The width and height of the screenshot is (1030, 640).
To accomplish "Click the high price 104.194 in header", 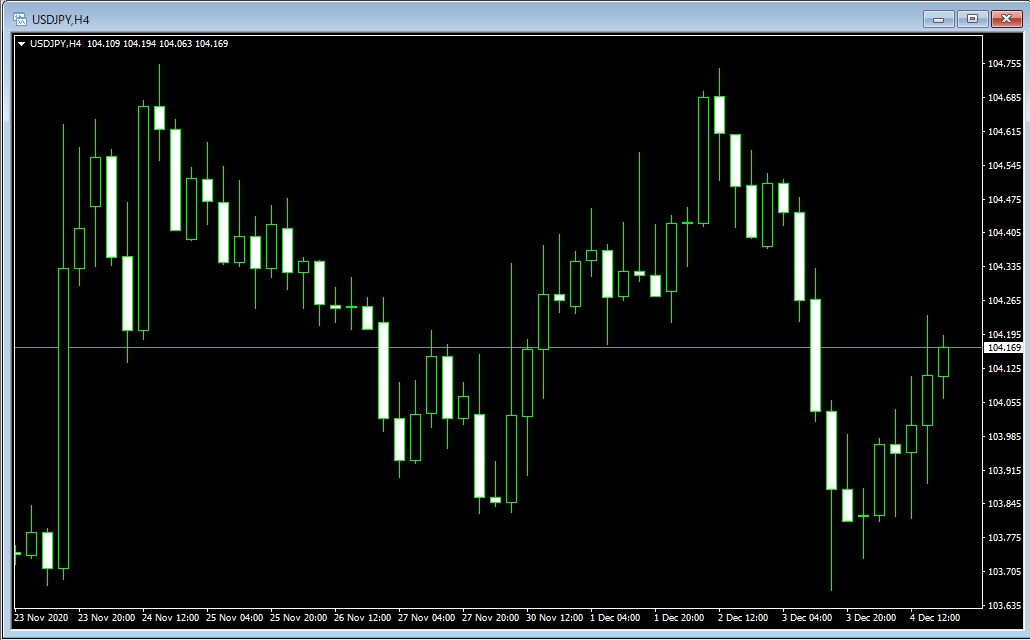I will [x=139, y=44].
